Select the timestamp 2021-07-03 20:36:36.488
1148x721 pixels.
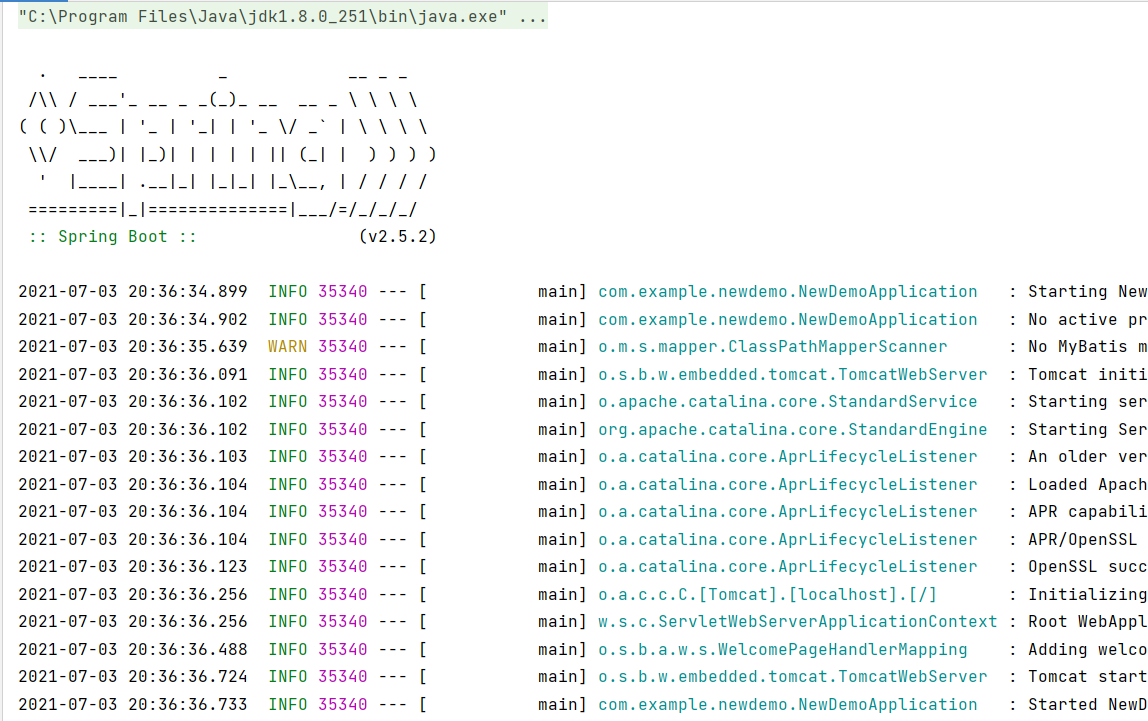[x=133, y=649]
